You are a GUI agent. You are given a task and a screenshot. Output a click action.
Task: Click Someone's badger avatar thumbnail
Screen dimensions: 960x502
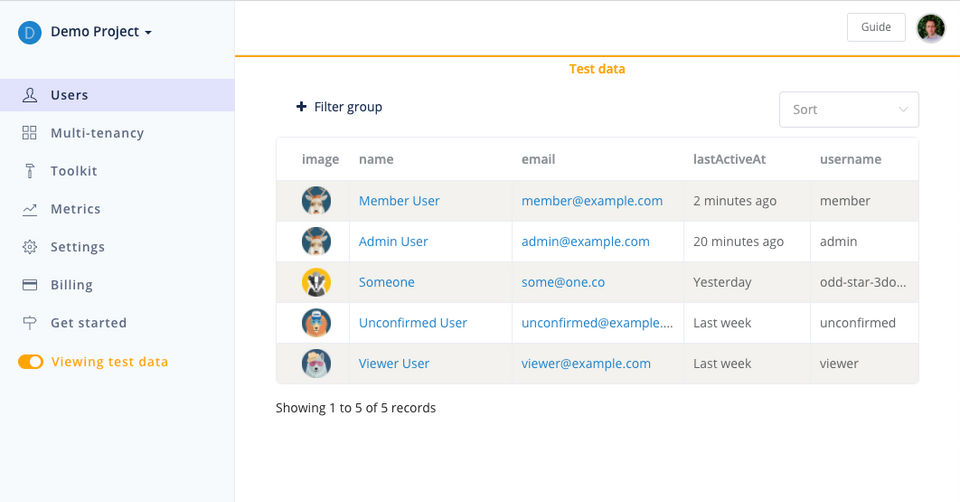(x=316, y=282)
